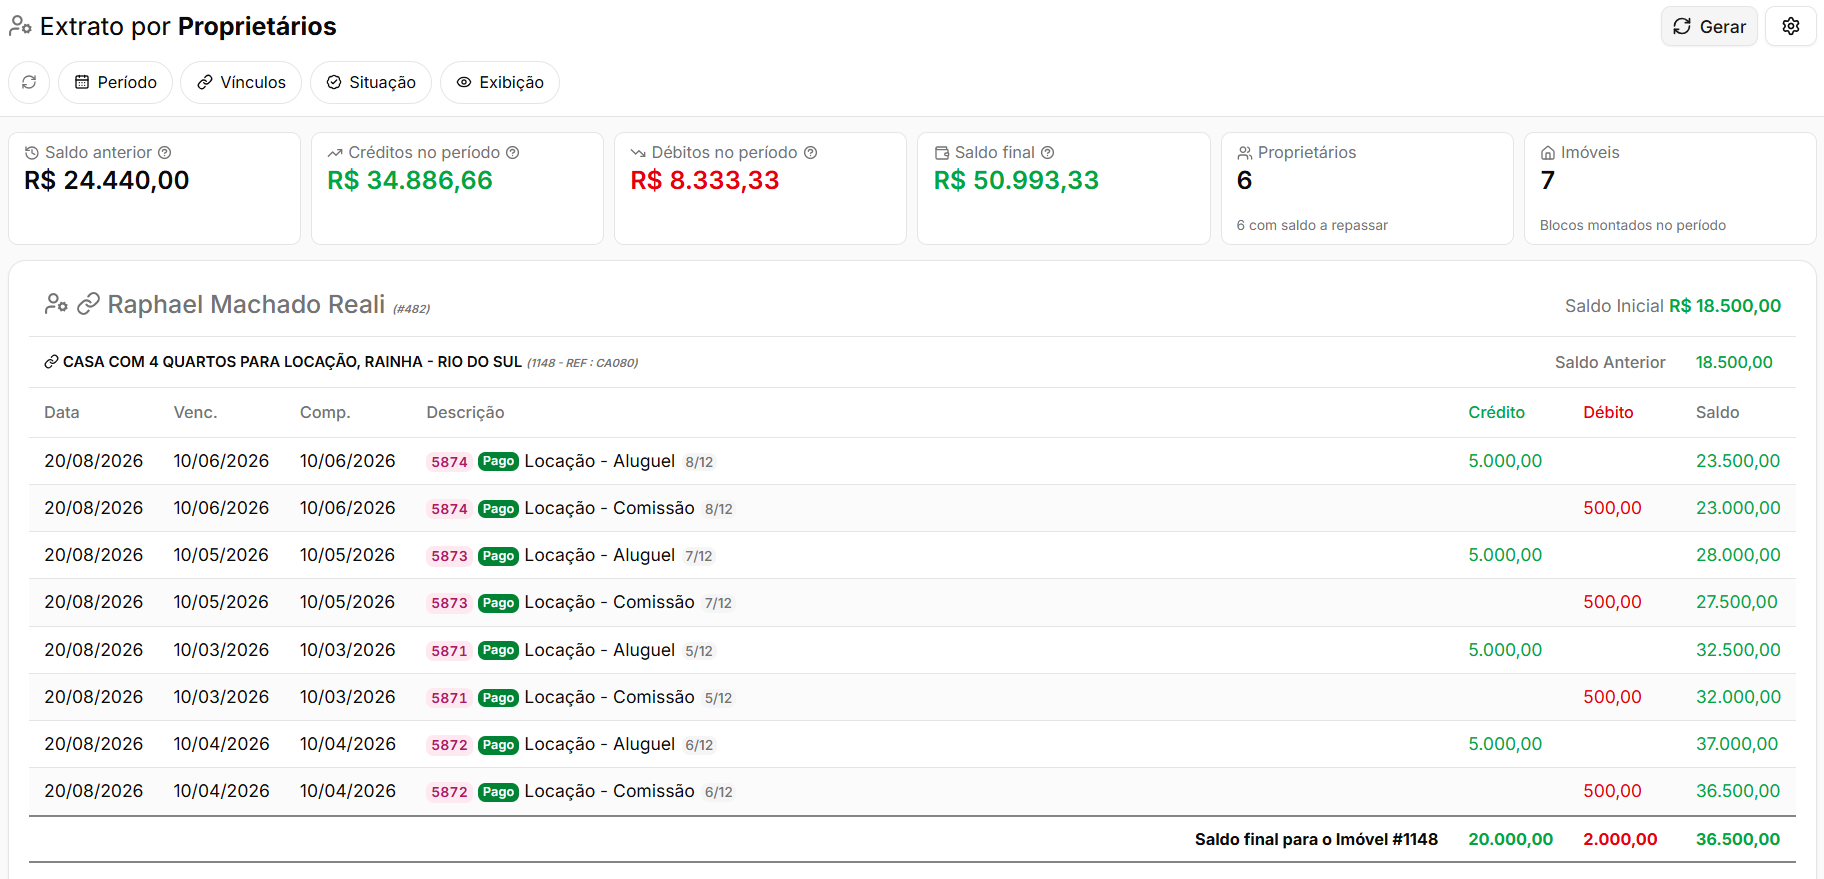Screen dimensions: 1824x879
Task: Click badge 5873 on Locação - Comissão 7/12 row
Action: coord(449,603)
